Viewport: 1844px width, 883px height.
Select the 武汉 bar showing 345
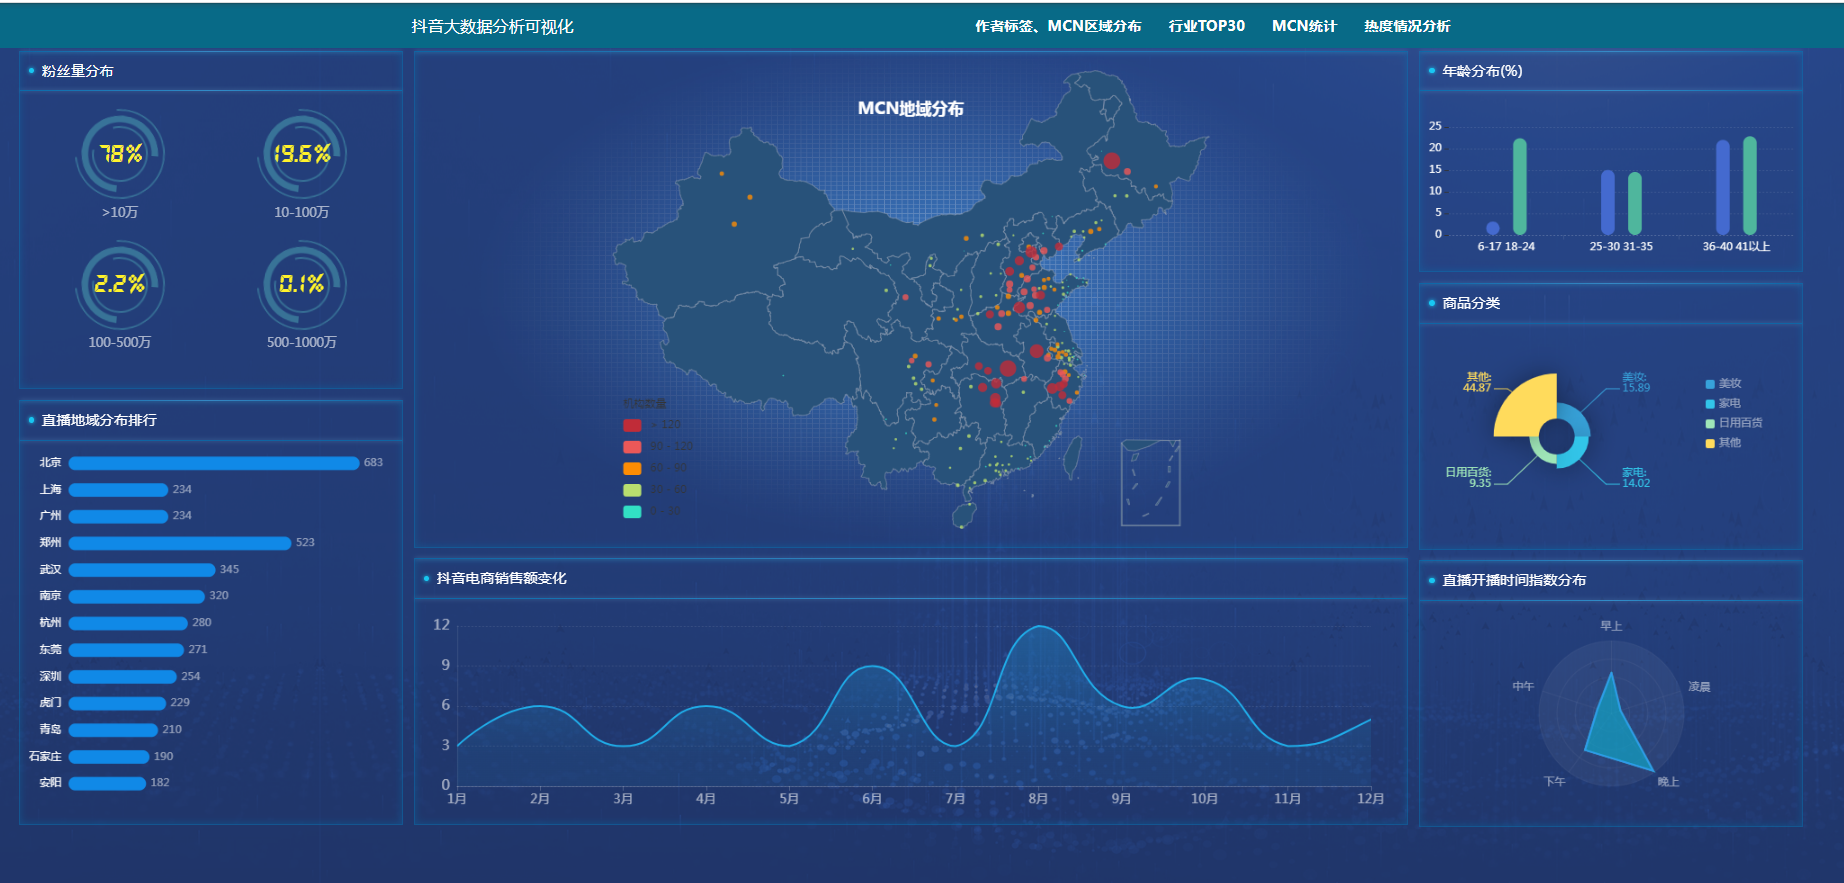coord(142,570)
